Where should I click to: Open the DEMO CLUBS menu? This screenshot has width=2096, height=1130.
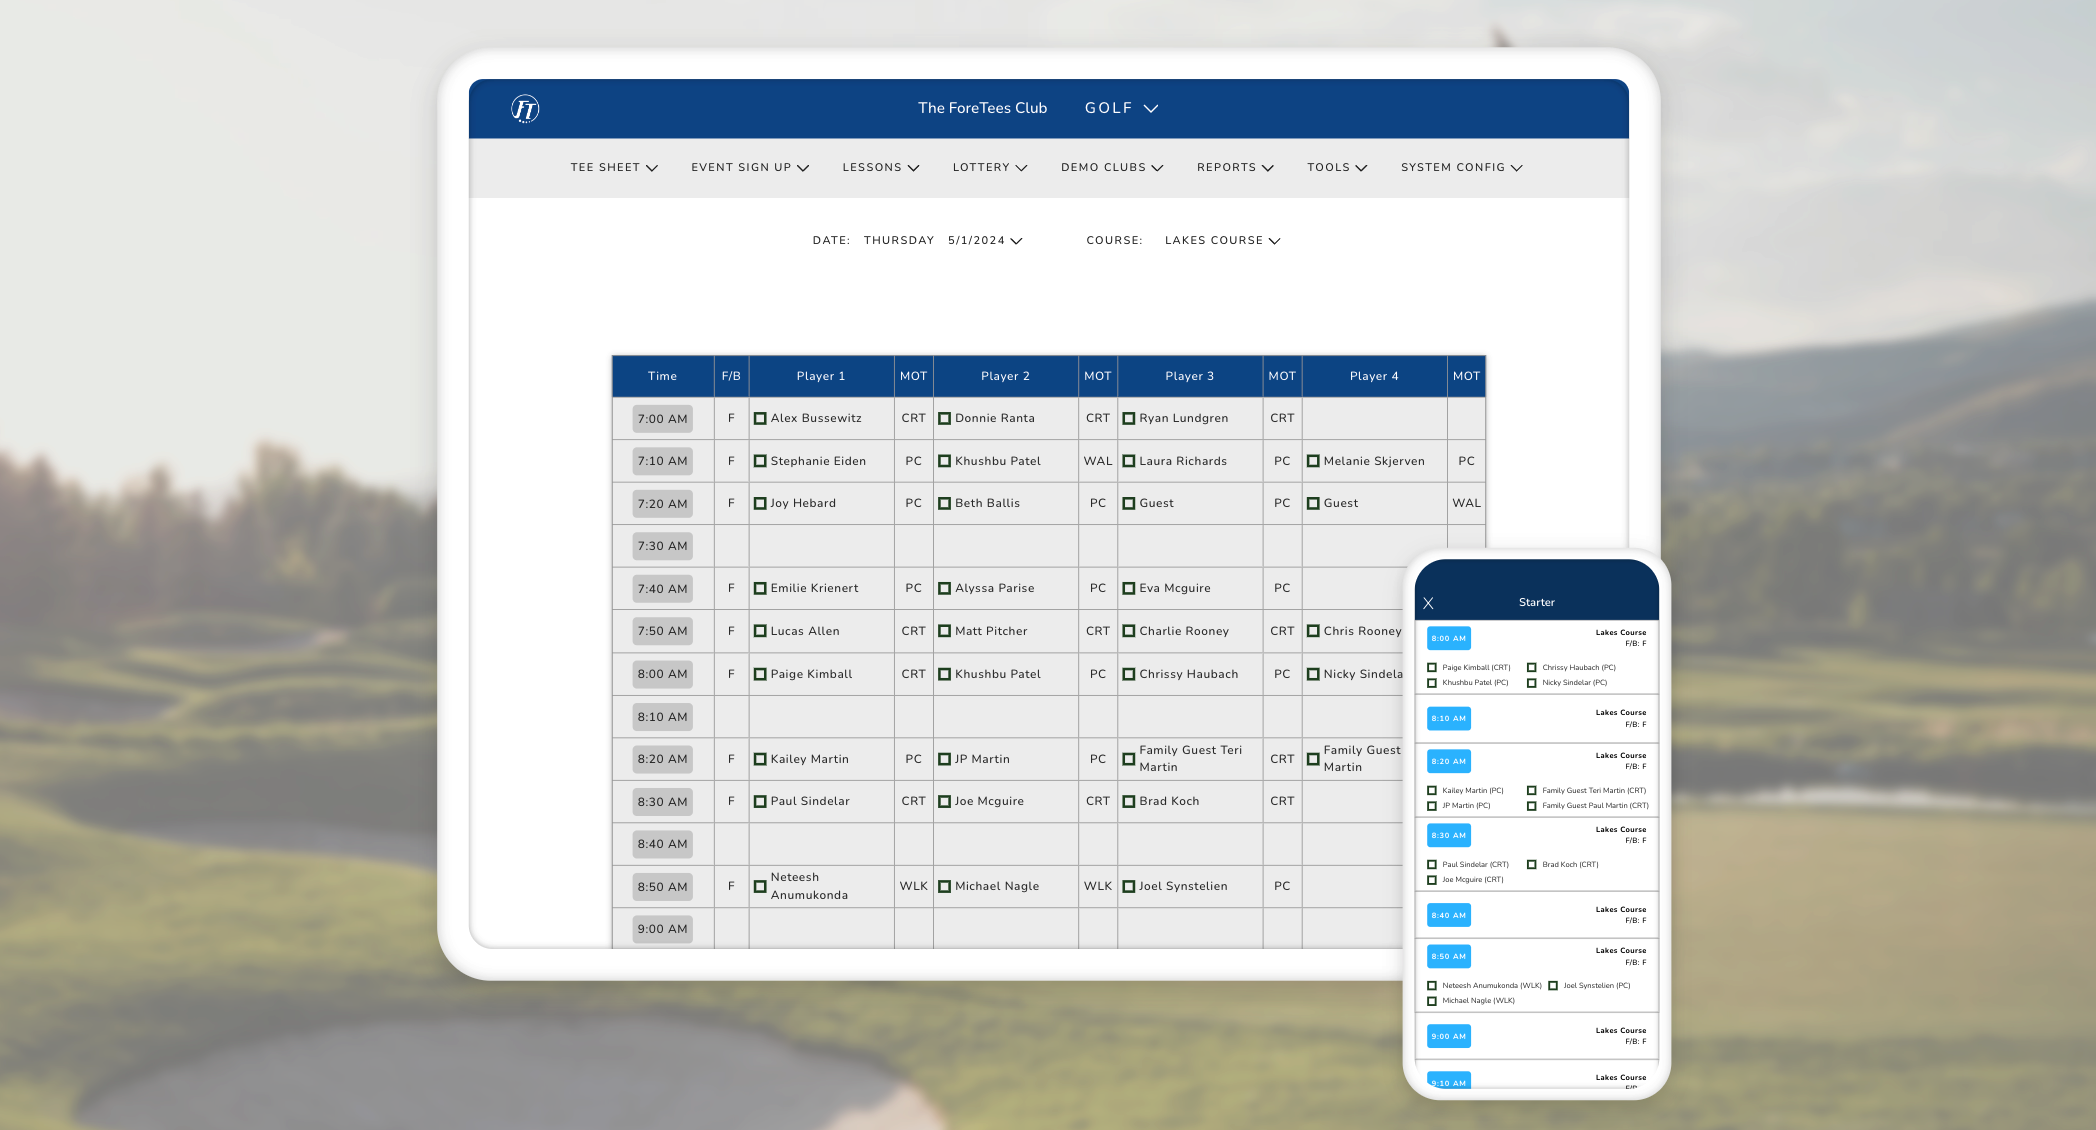click(x=1111, y=168)
